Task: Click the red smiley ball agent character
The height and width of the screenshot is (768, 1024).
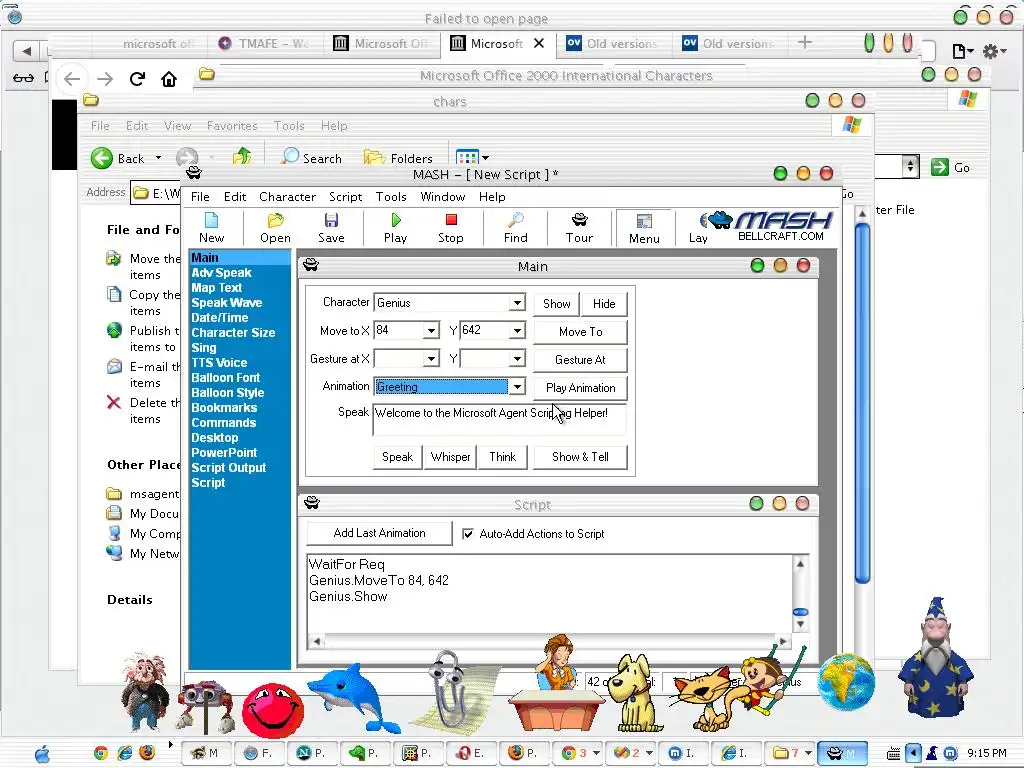Action: click(x=273, y=711)
